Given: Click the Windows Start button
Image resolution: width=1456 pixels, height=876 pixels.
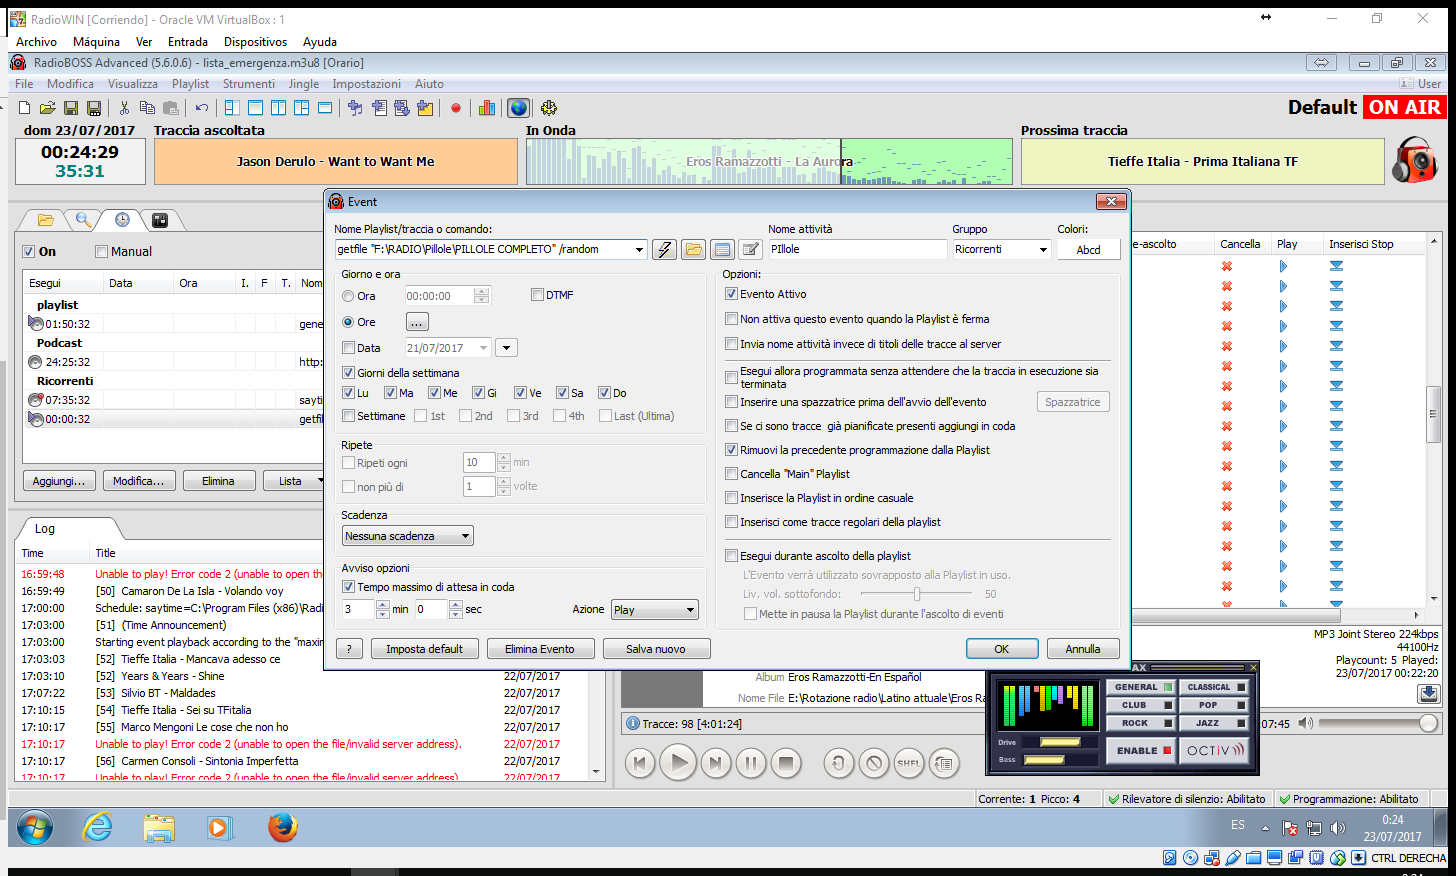Looking at the screenshot, I should point(35,828).
